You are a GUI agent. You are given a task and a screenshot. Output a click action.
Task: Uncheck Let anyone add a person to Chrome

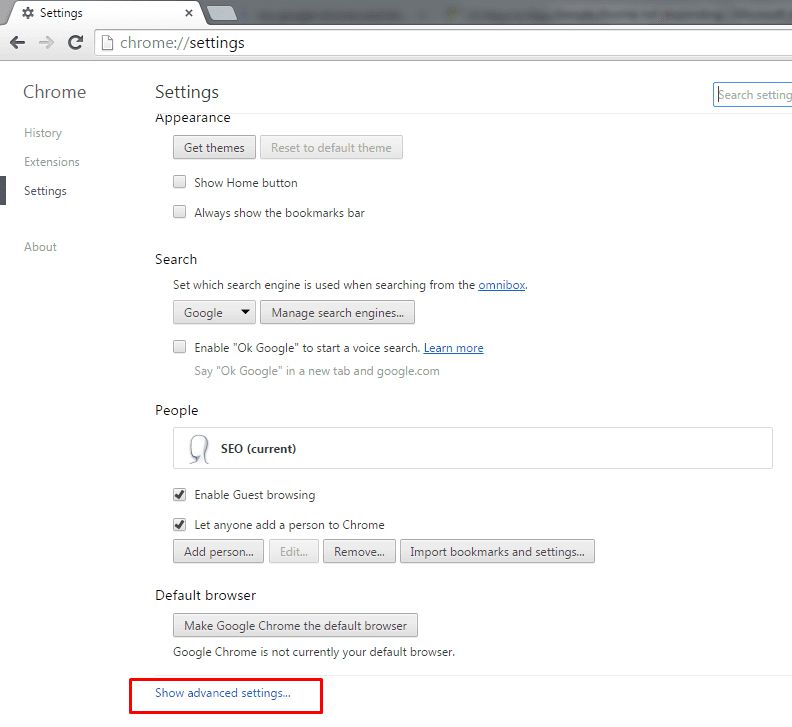click(179, 524)
